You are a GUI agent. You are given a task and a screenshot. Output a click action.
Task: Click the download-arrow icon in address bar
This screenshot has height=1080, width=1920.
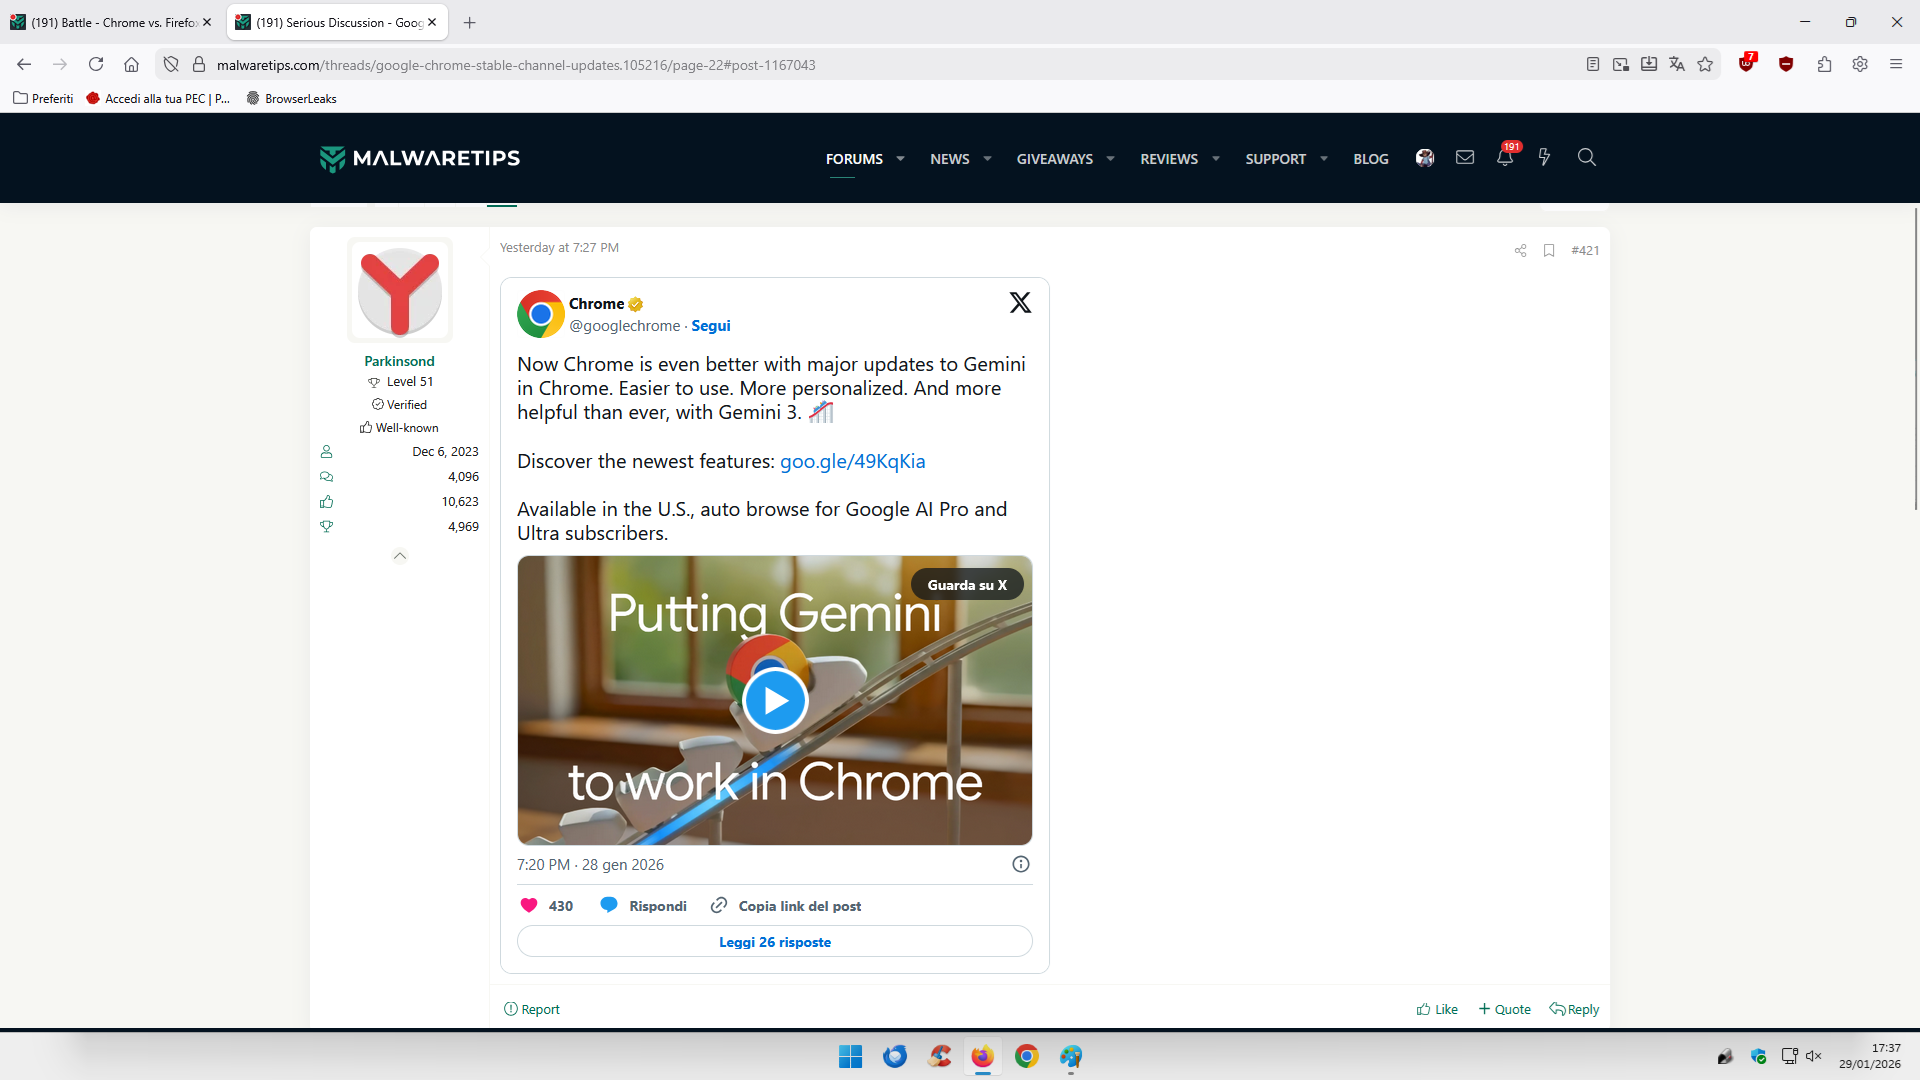(x=1649, y=65)
